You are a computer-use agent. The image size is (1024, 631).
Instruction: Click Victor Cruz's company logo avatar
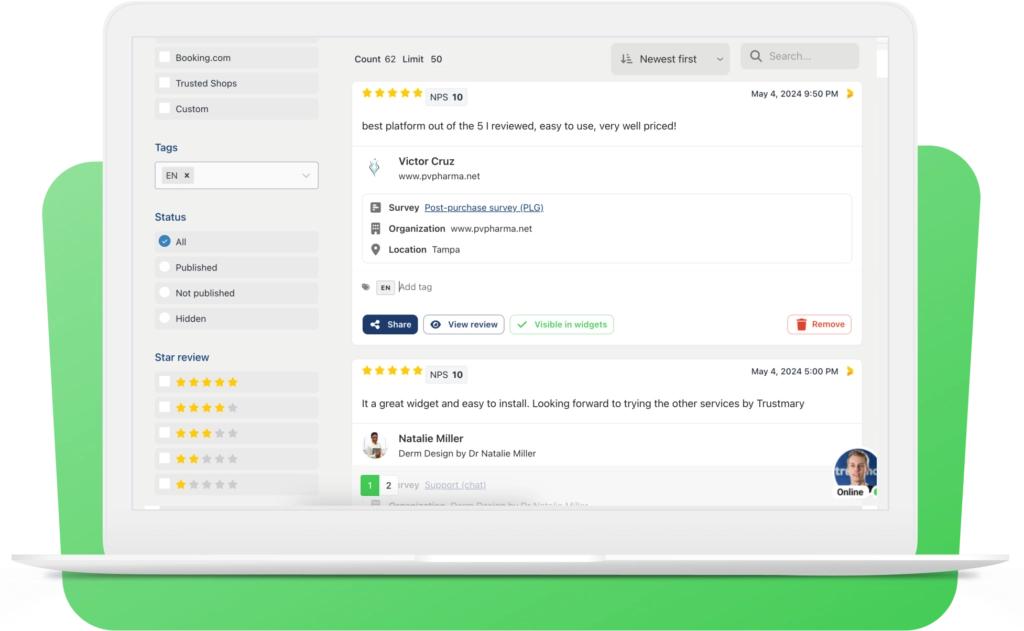(x=374, y=167)
